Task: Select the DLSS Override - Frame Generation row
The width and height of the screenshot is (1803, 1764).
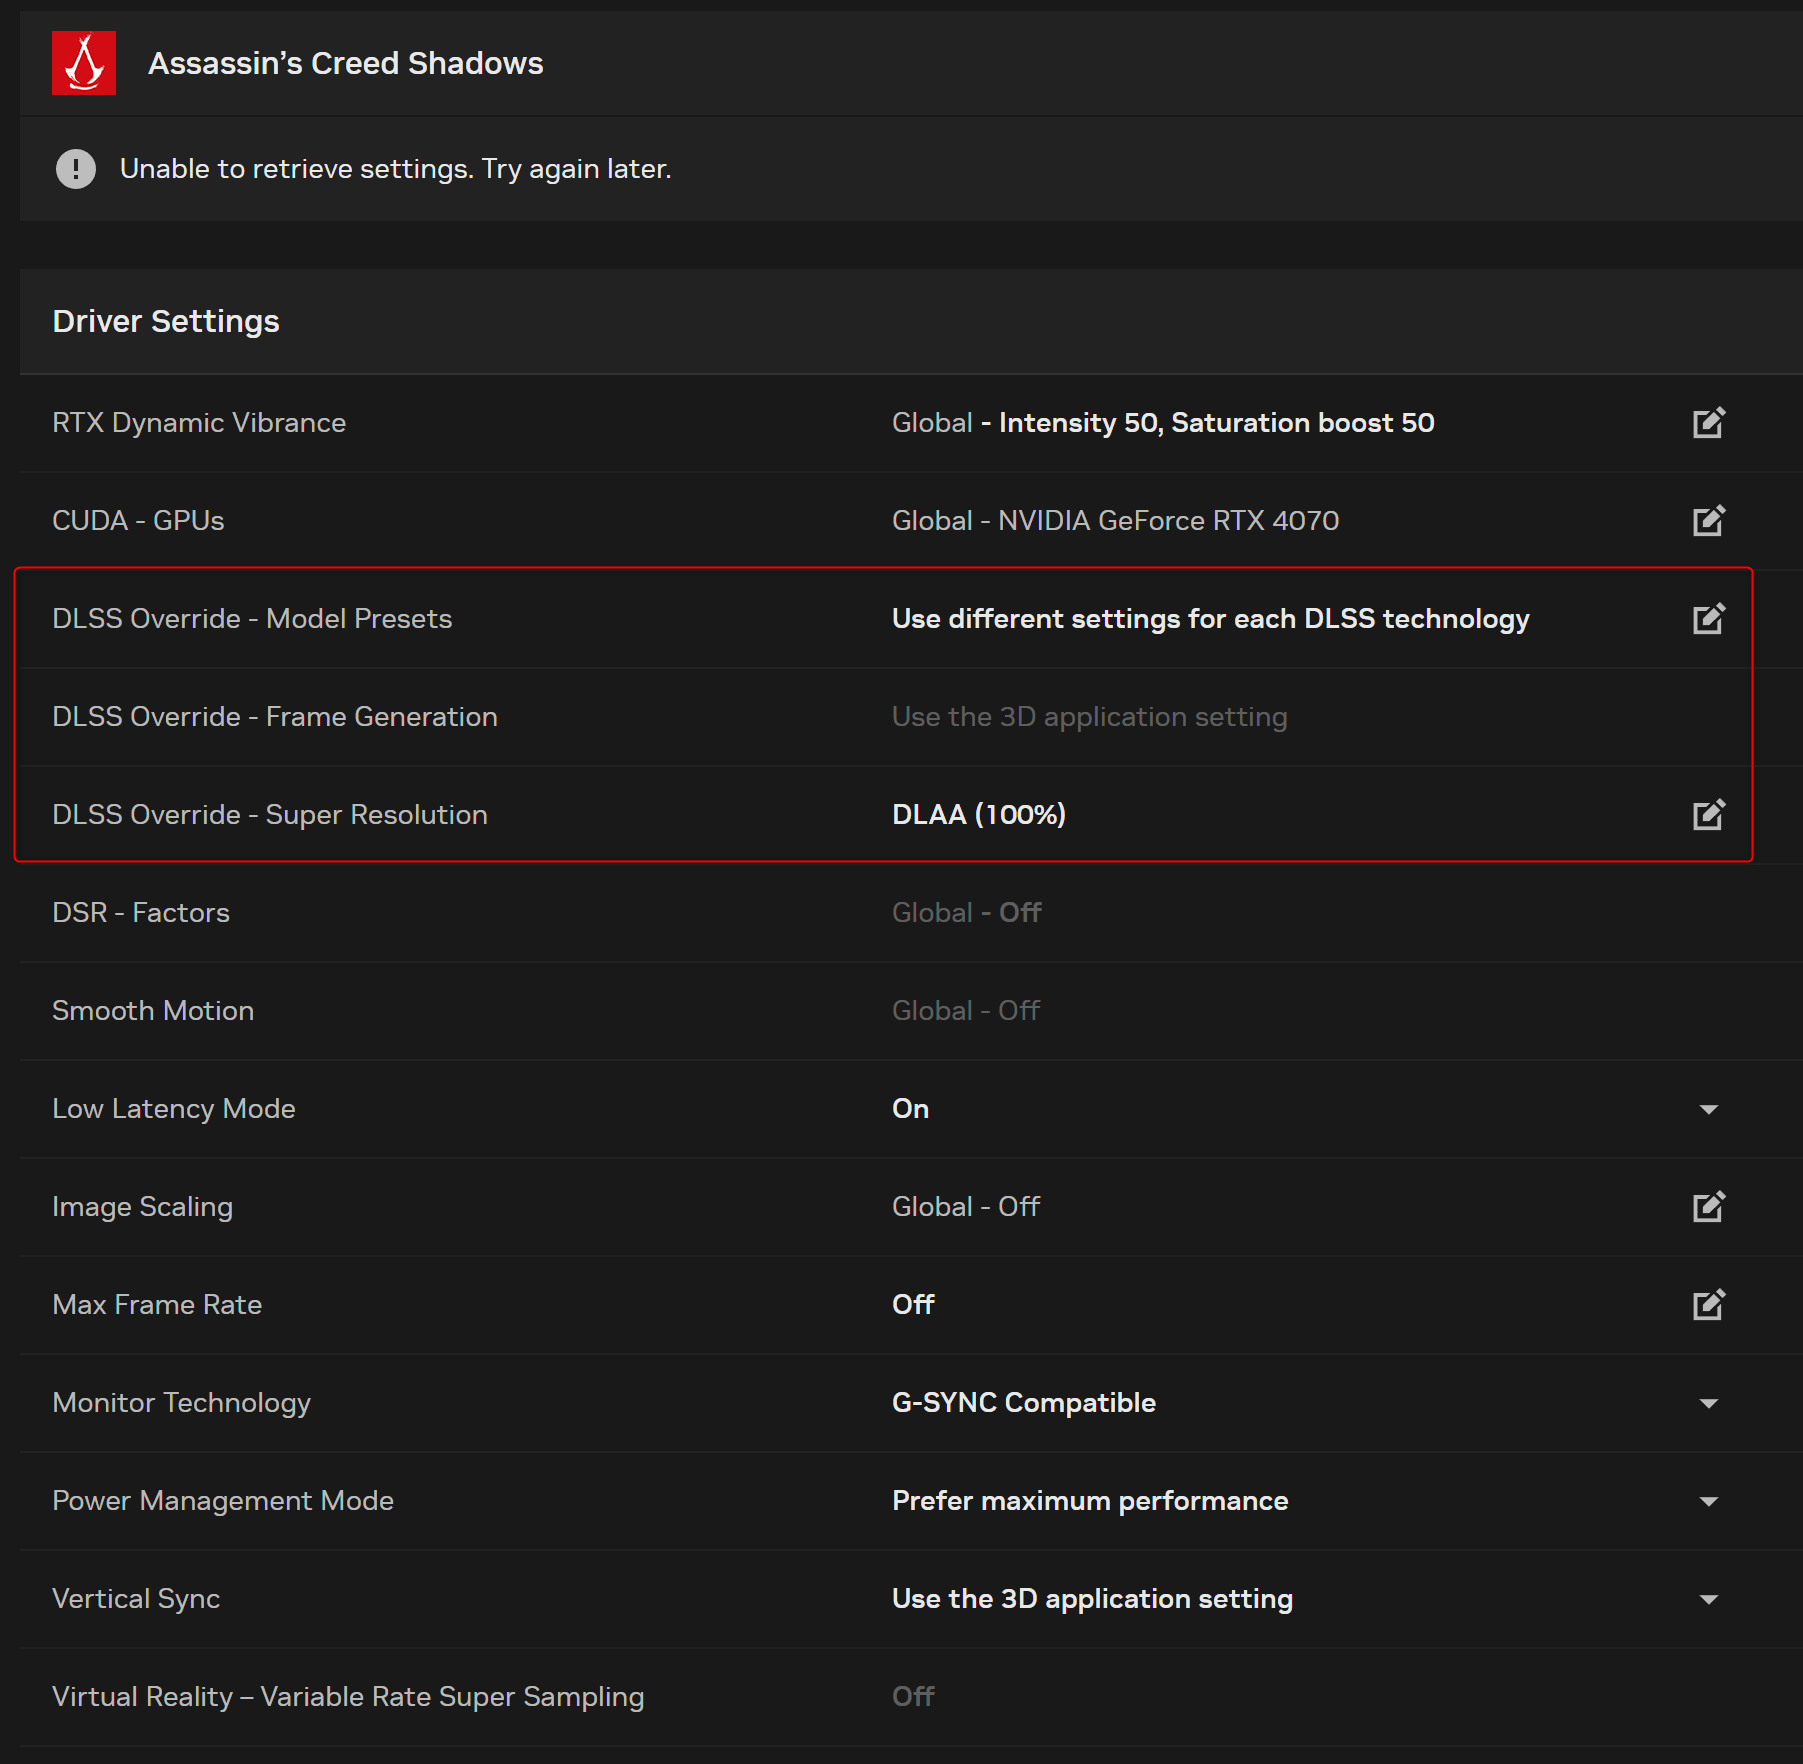Action: pos(275,717)
